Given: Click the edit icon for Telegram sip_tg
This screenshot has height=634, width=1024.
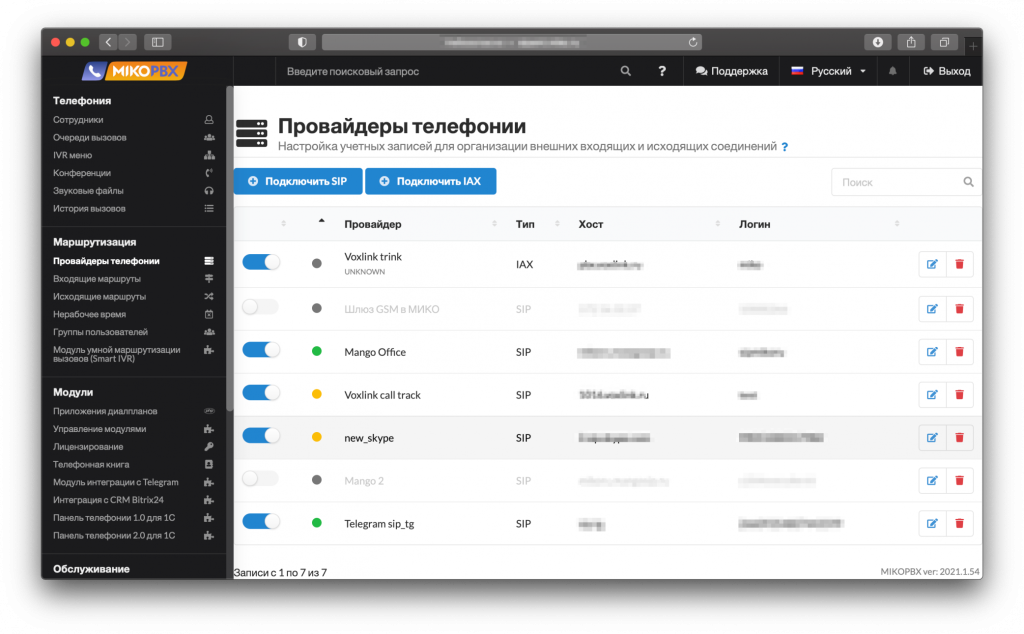Looking at the screenshot, I should (x=932, y=523).
